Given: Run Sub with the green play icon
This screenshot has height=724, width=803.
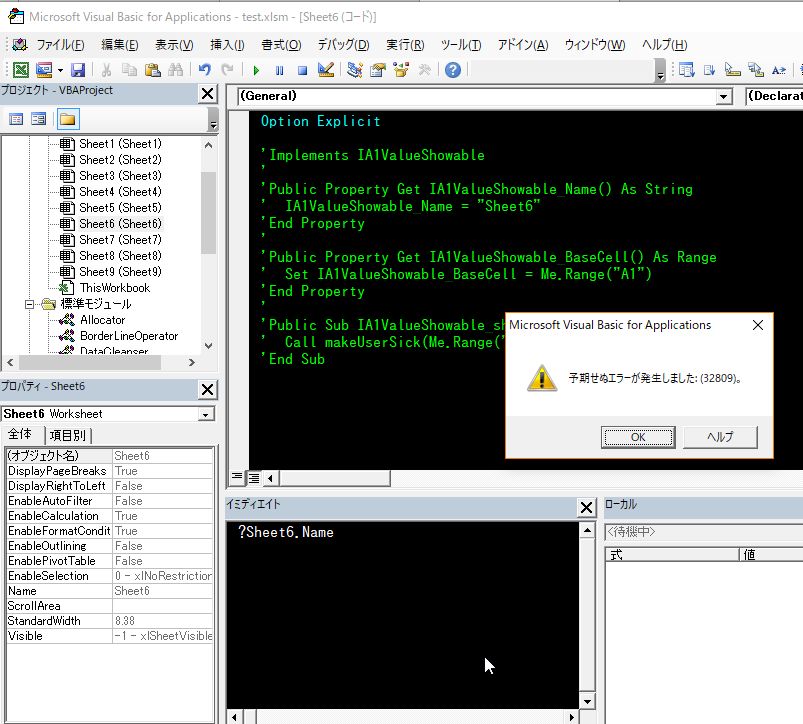Looking at the screenshot, I should pos(257,70).
